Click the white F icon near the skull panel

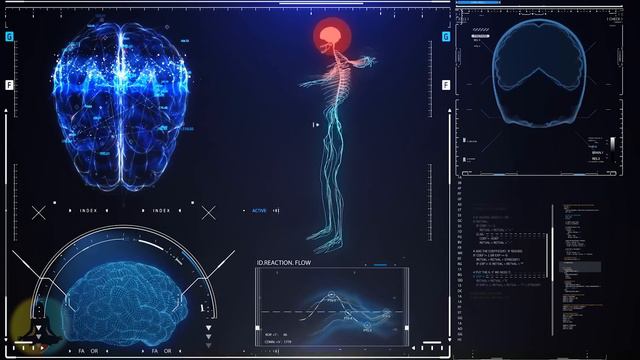coord(446,85)
